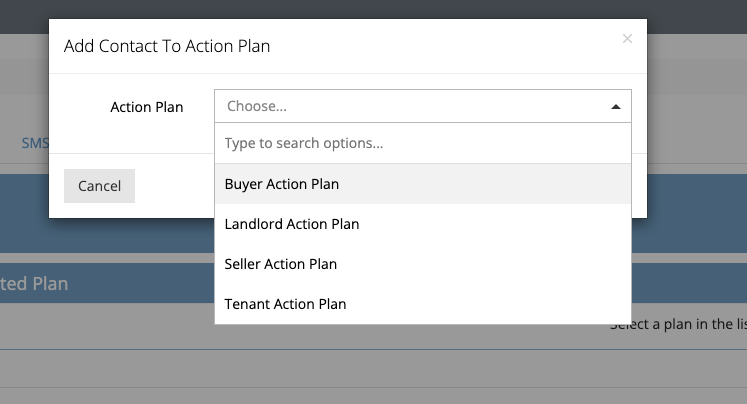
Task: Click the 'Add Contact To Action Plan' title
Action: pos(167,46)
